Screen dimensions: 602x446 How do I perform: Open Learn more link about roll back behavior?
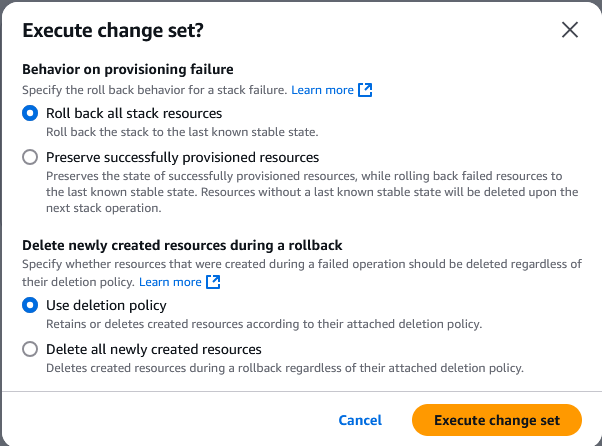pos(322,90)
